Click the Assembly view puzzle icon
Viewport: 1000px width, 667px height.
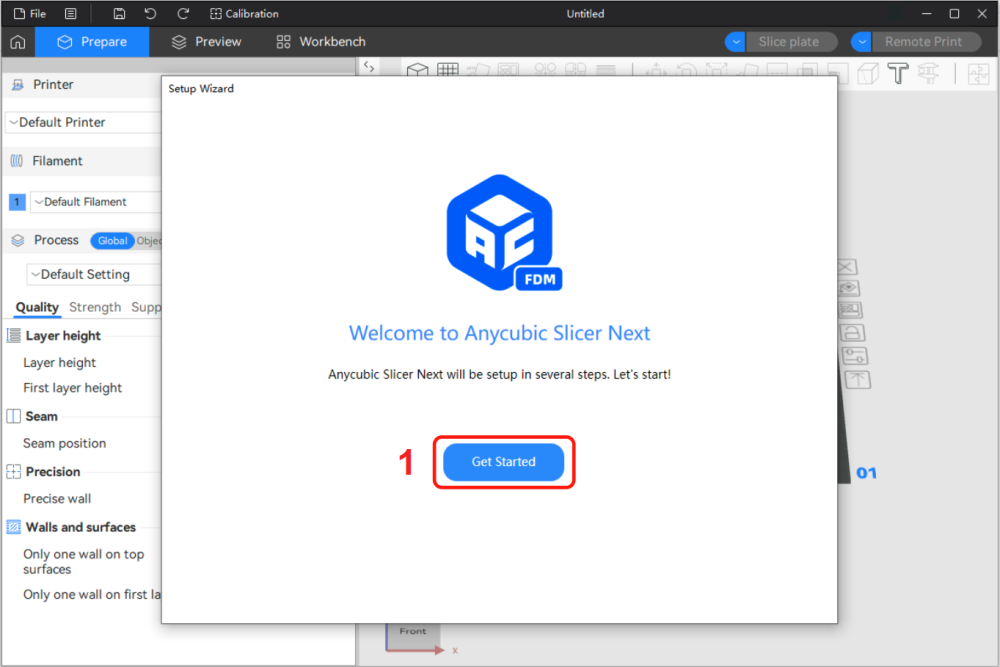click(x=978, y=73)
